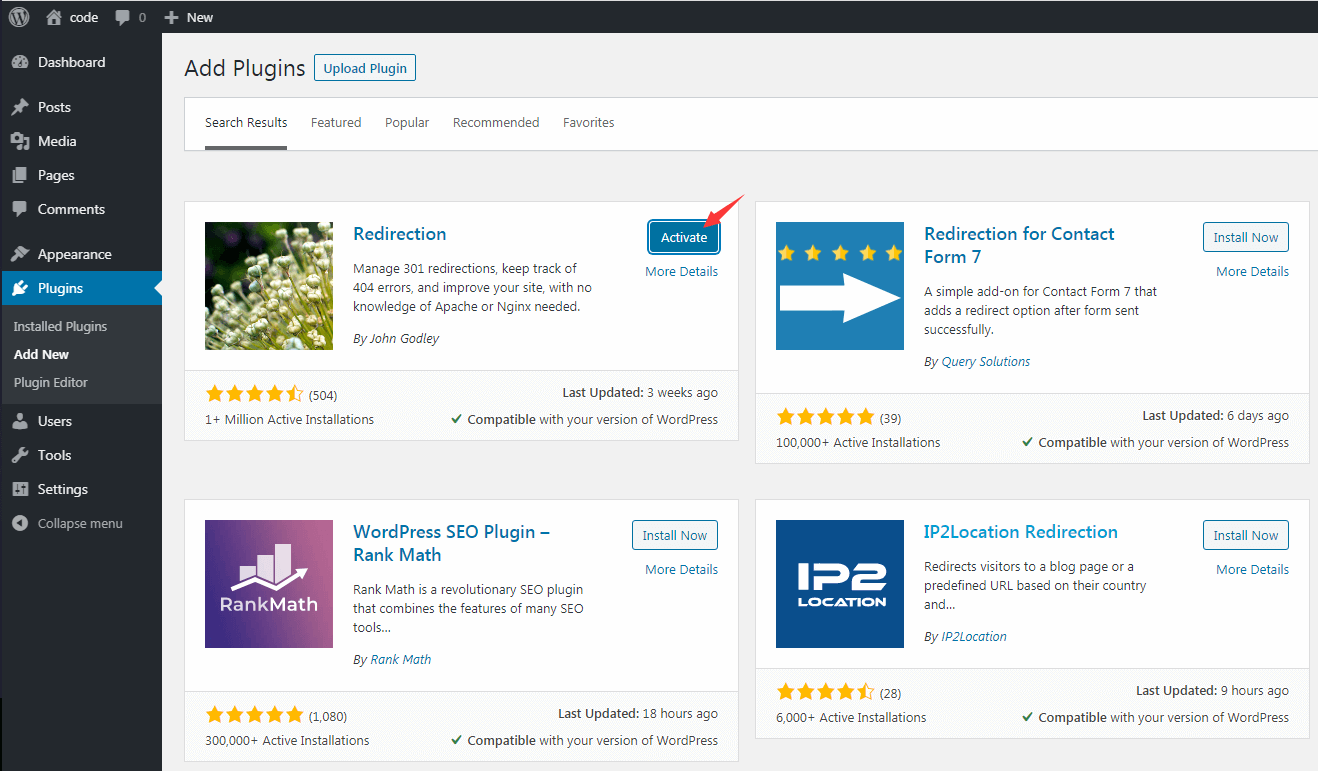Screen dimensions: 1318x771
Task: Open Appearance from the brush icon
Action: pyautogui.click(x=22, y=253)
